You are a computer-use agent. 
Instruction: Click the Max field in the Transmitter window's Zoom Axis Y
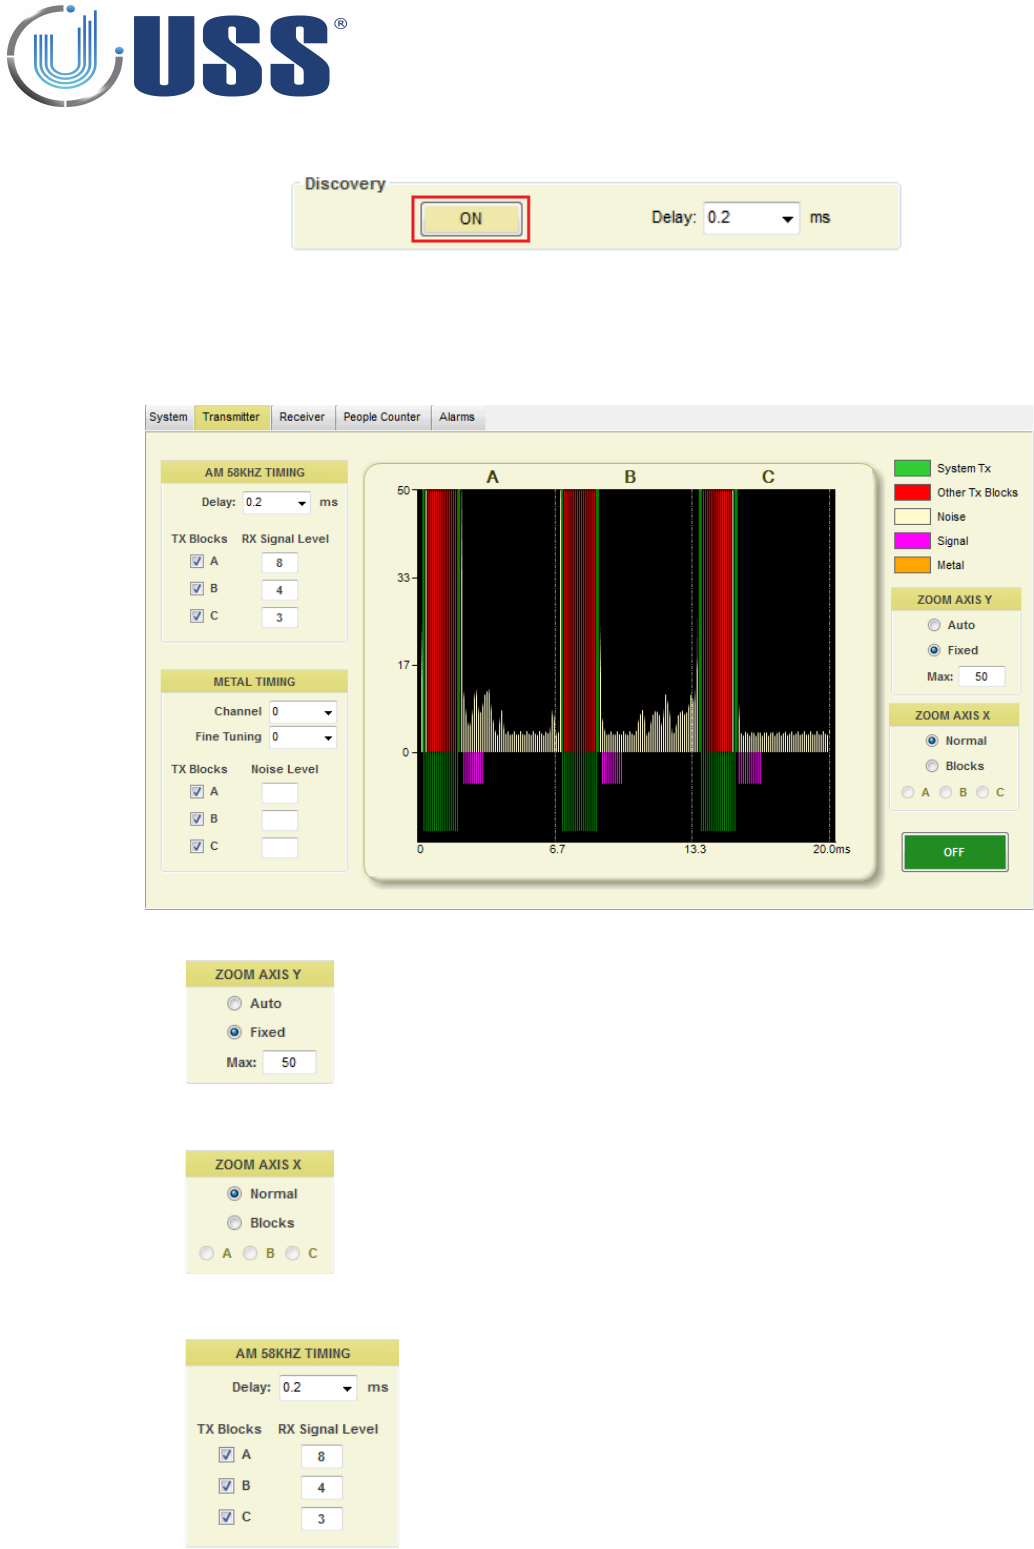(x=982, y=677)
